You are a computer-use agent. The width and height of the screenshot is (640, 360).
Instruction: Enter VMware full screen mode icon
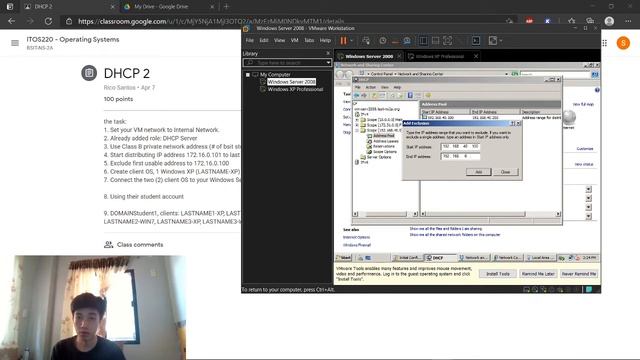(x=448, y=40)
